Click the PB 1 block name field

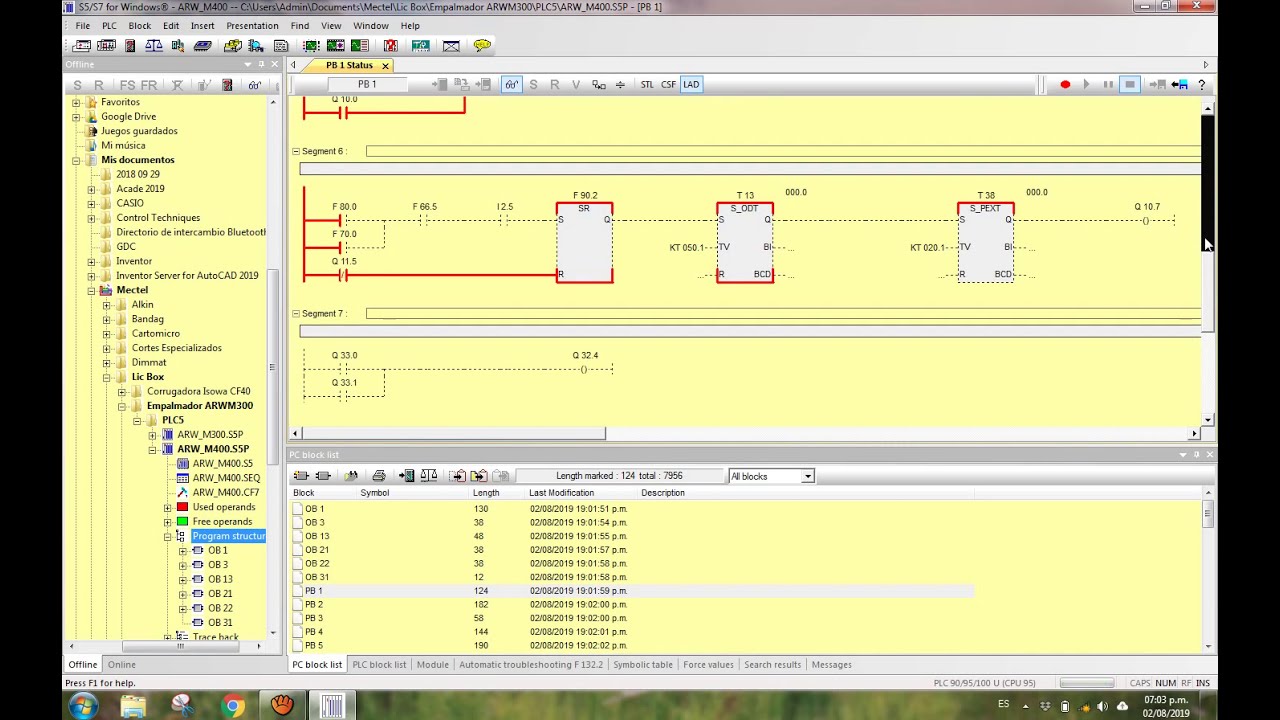[367, 84]
